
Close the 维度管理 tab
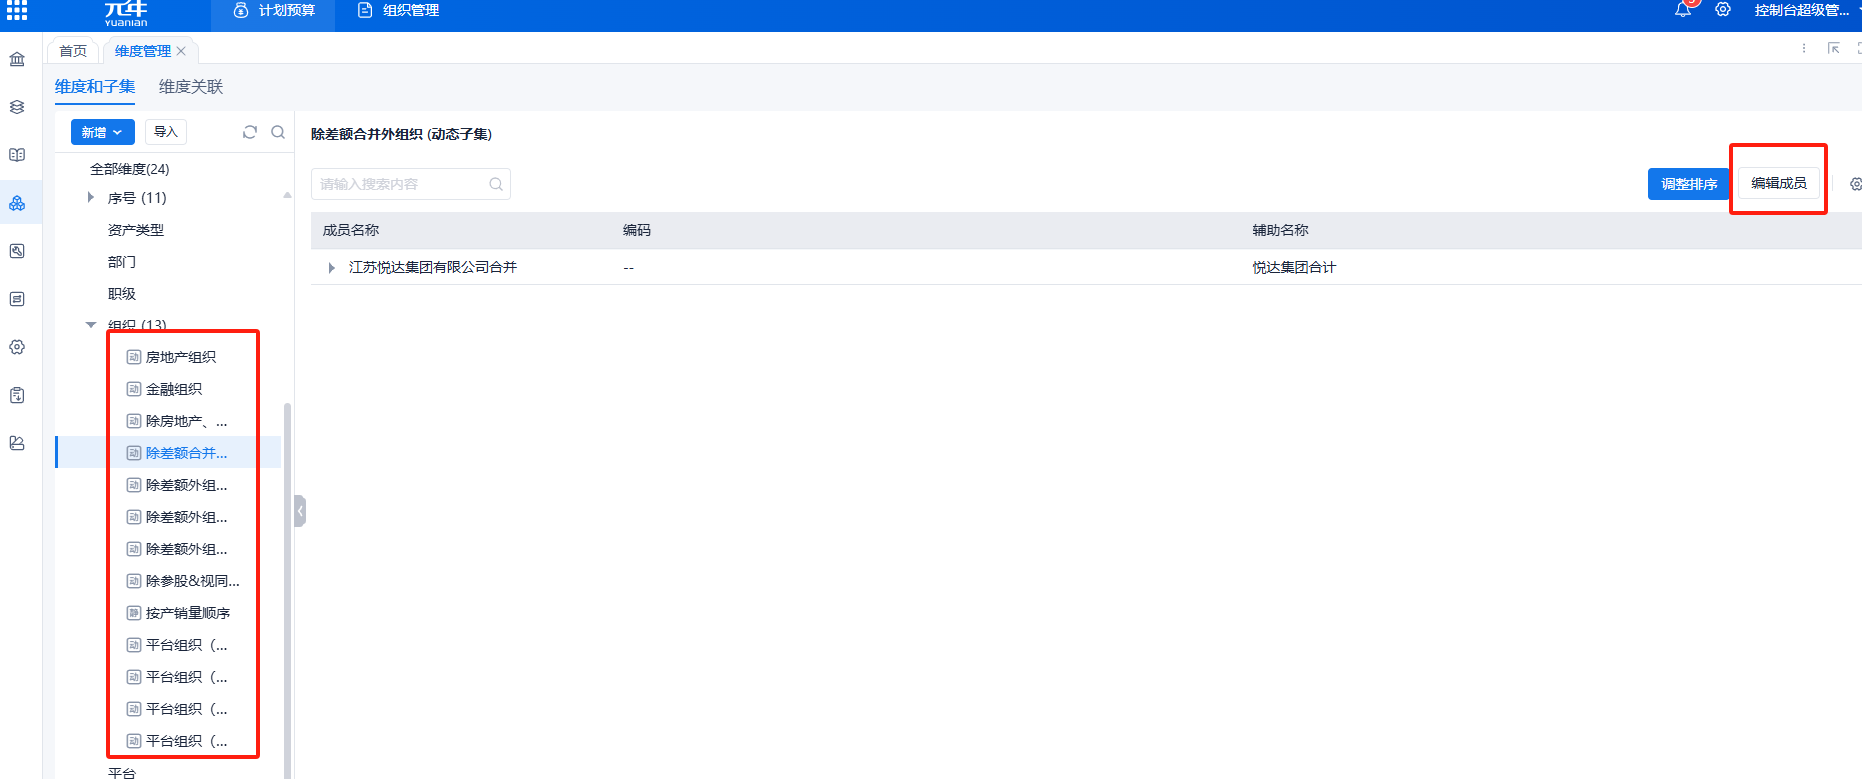[181, 51]
